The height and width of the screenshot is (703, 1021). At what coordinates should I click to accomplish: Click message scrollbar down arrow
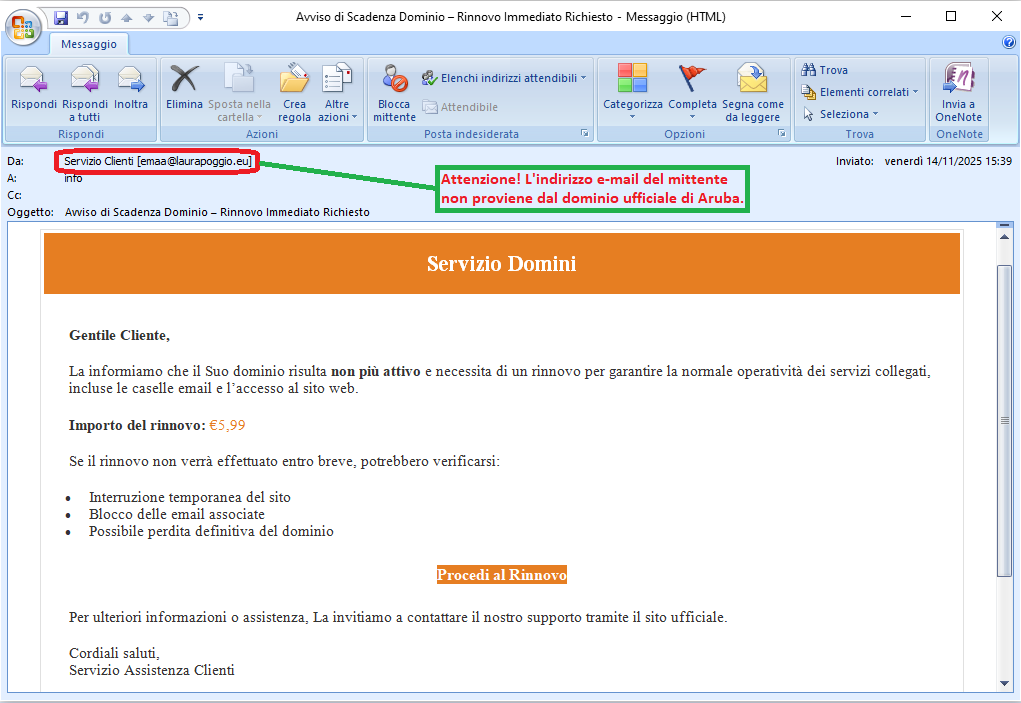(x=1005, y=683)
